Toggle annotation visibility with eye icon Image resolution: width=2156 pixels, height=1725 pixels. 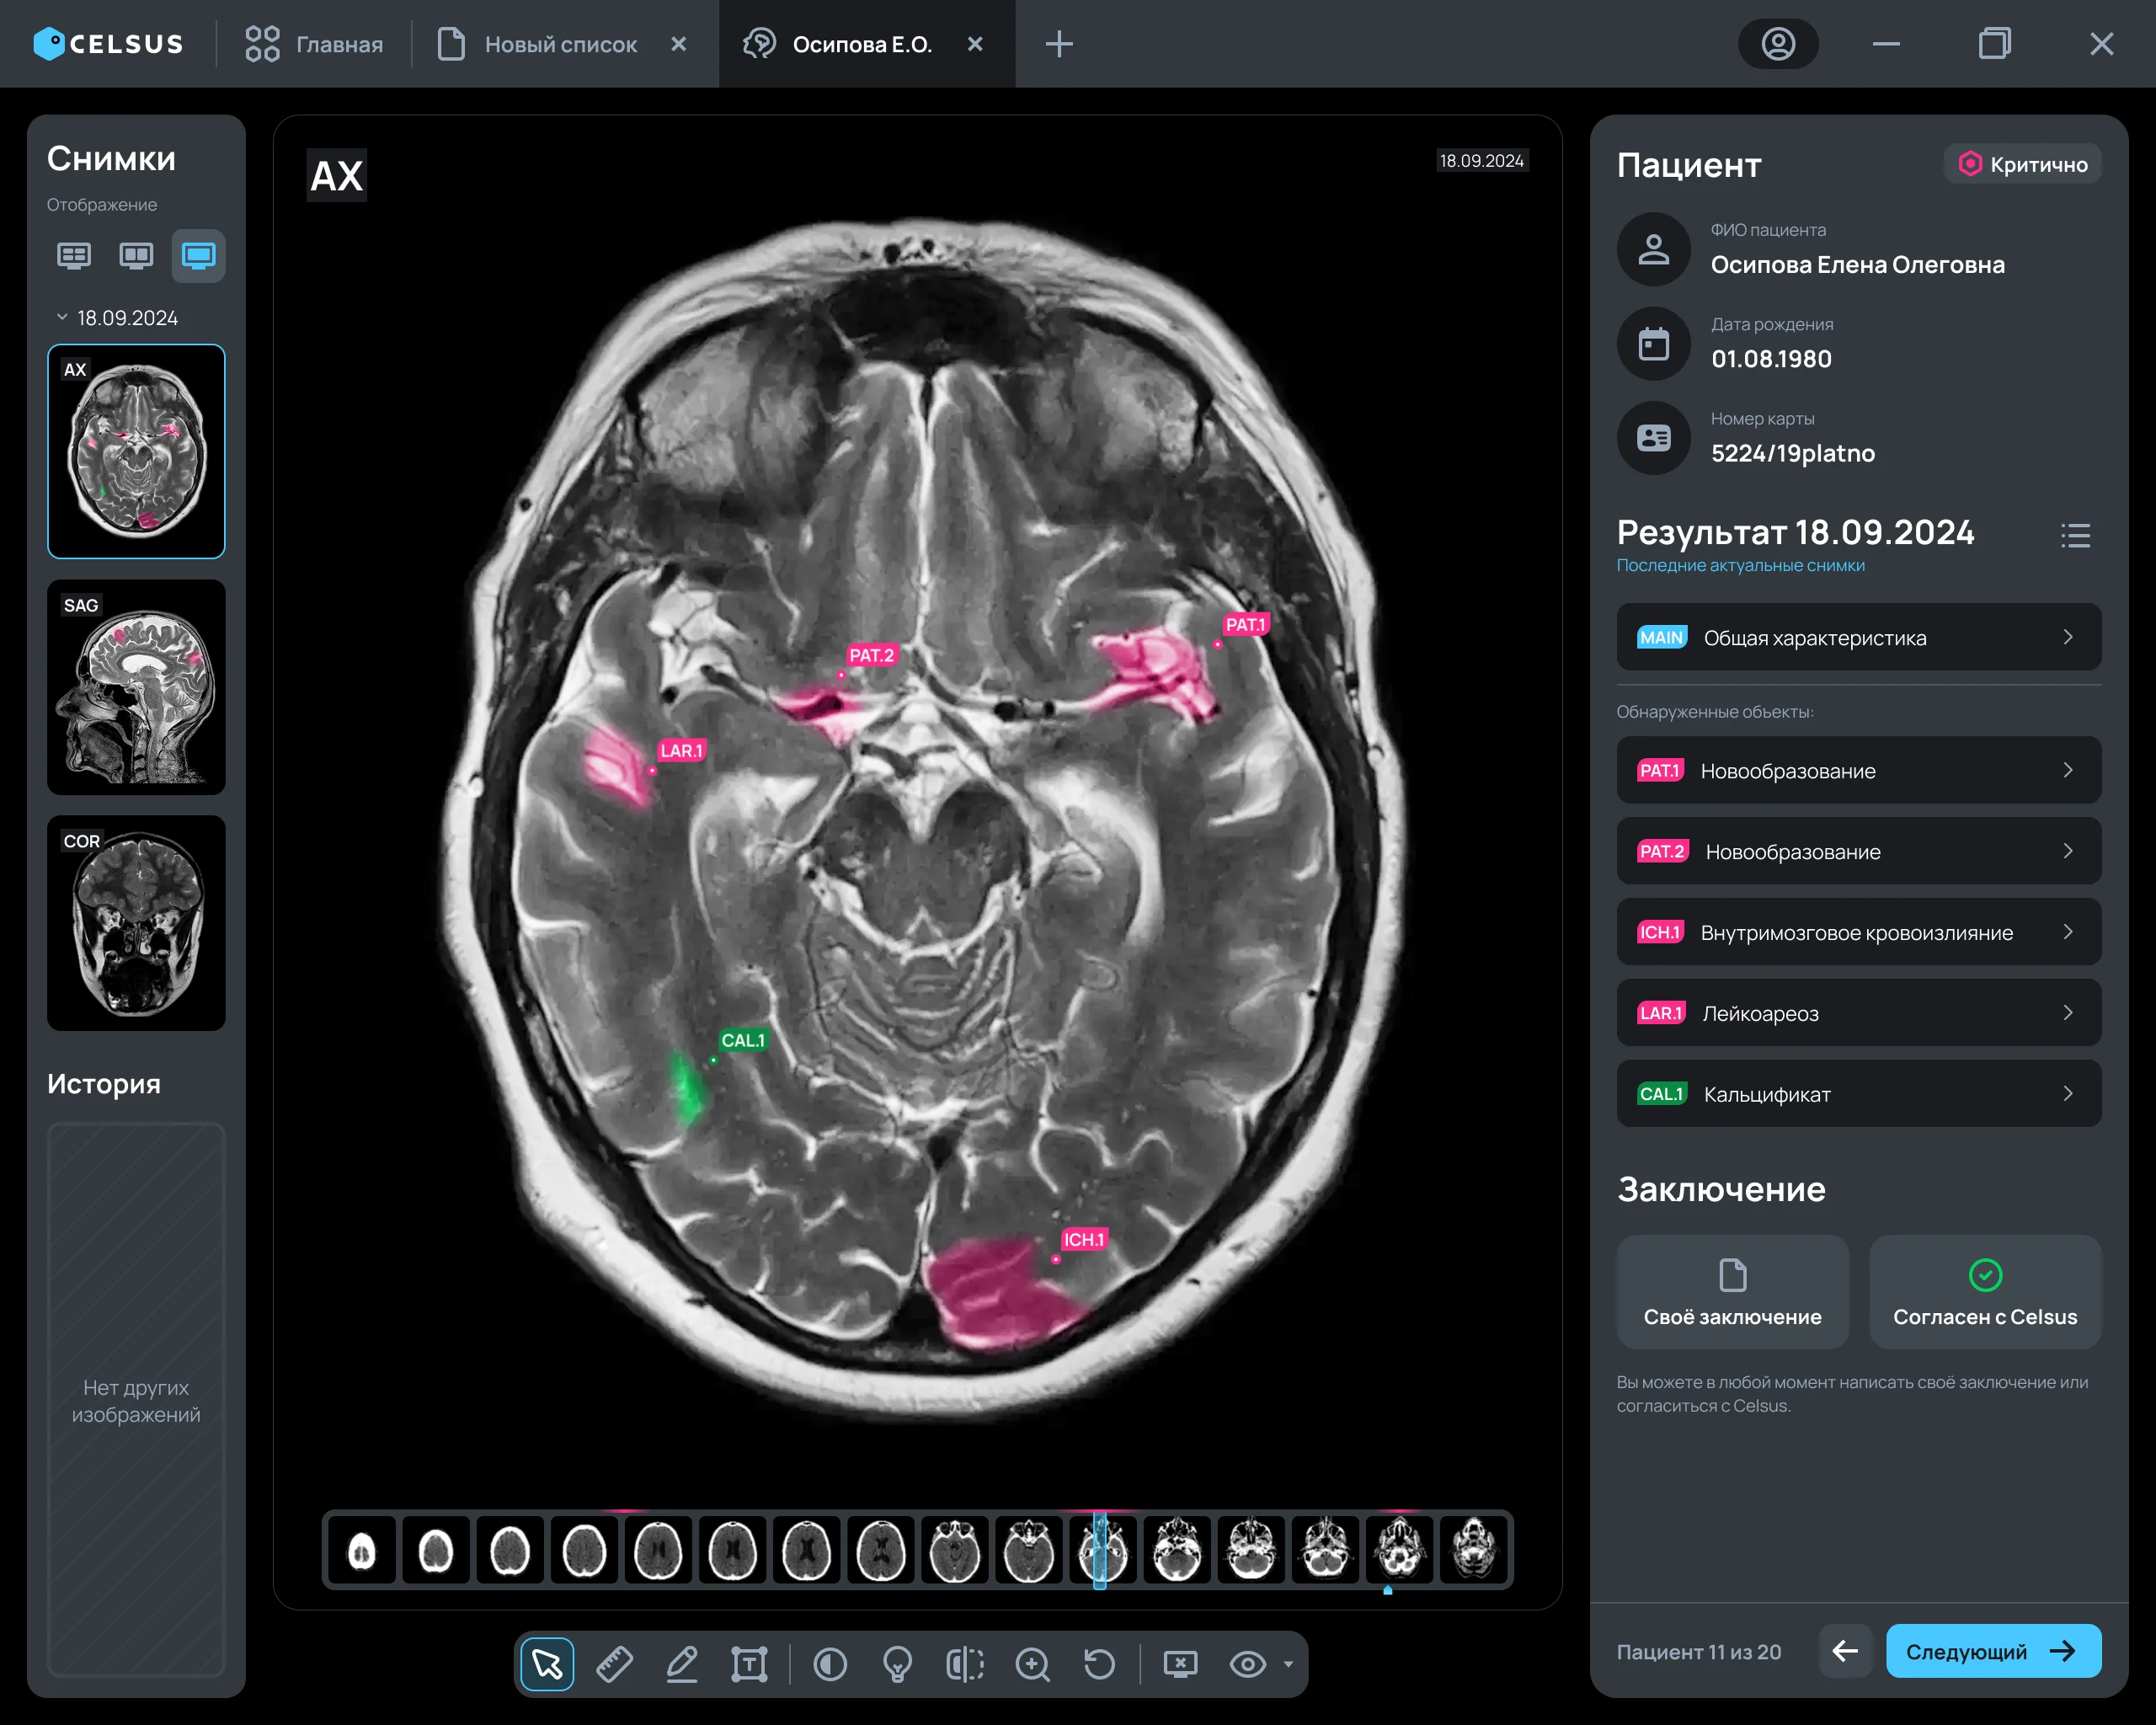pyautogui.click(x=1248, y=1664)
